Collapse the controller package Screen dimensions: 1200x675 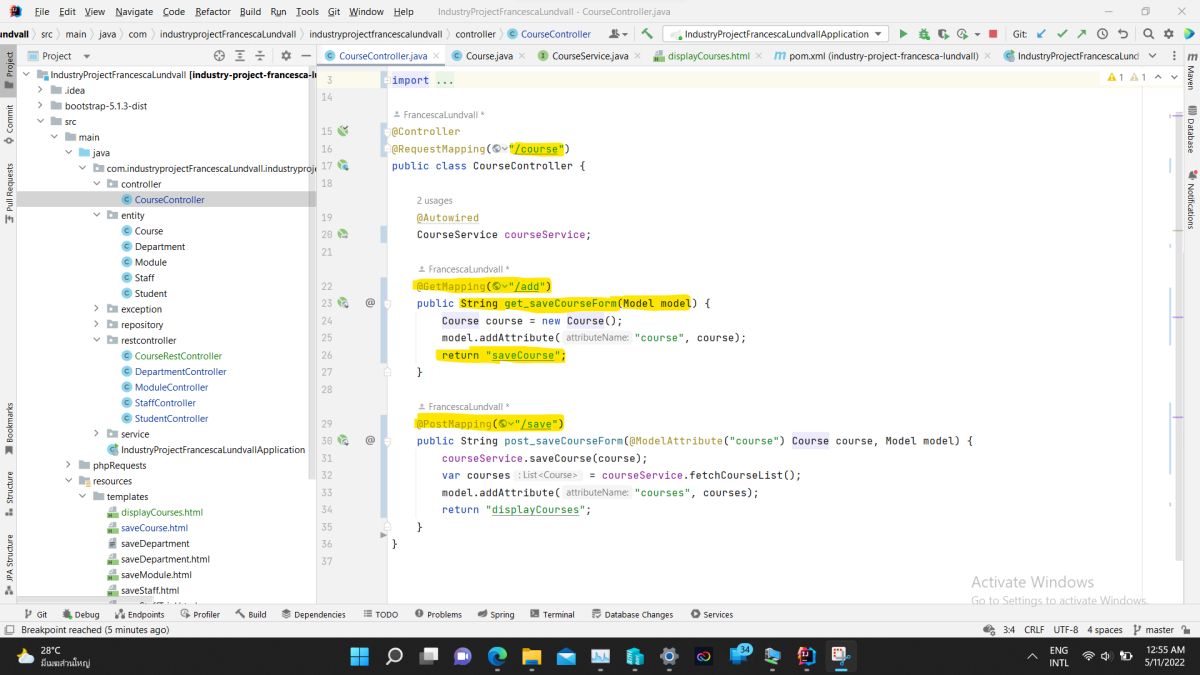tap(97, 184)
